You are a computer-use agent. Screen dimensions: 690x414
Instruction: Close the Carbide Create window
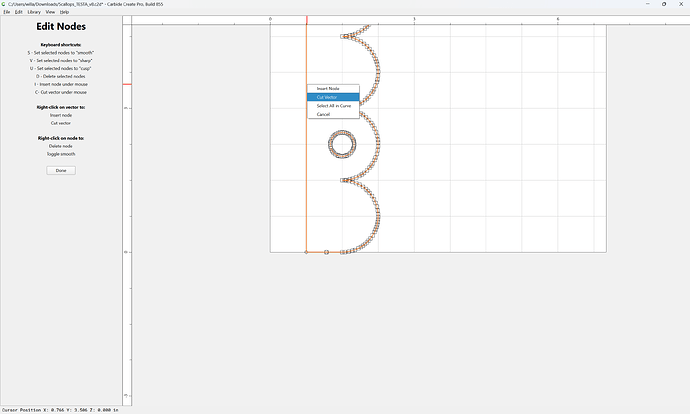[681, 4]
